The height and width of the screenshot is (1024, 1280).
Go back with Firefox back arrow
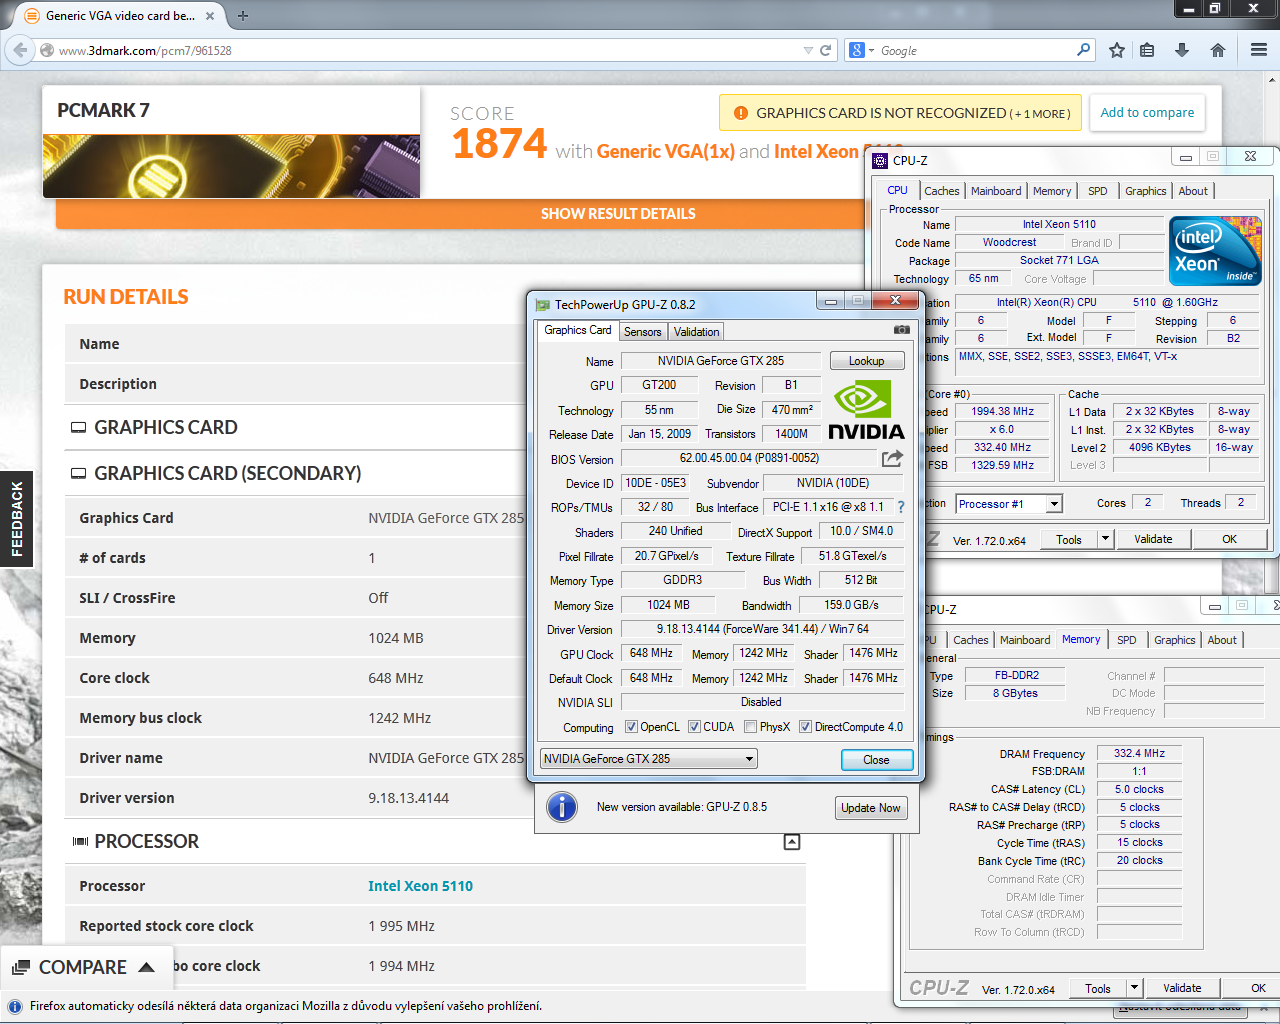20,50
